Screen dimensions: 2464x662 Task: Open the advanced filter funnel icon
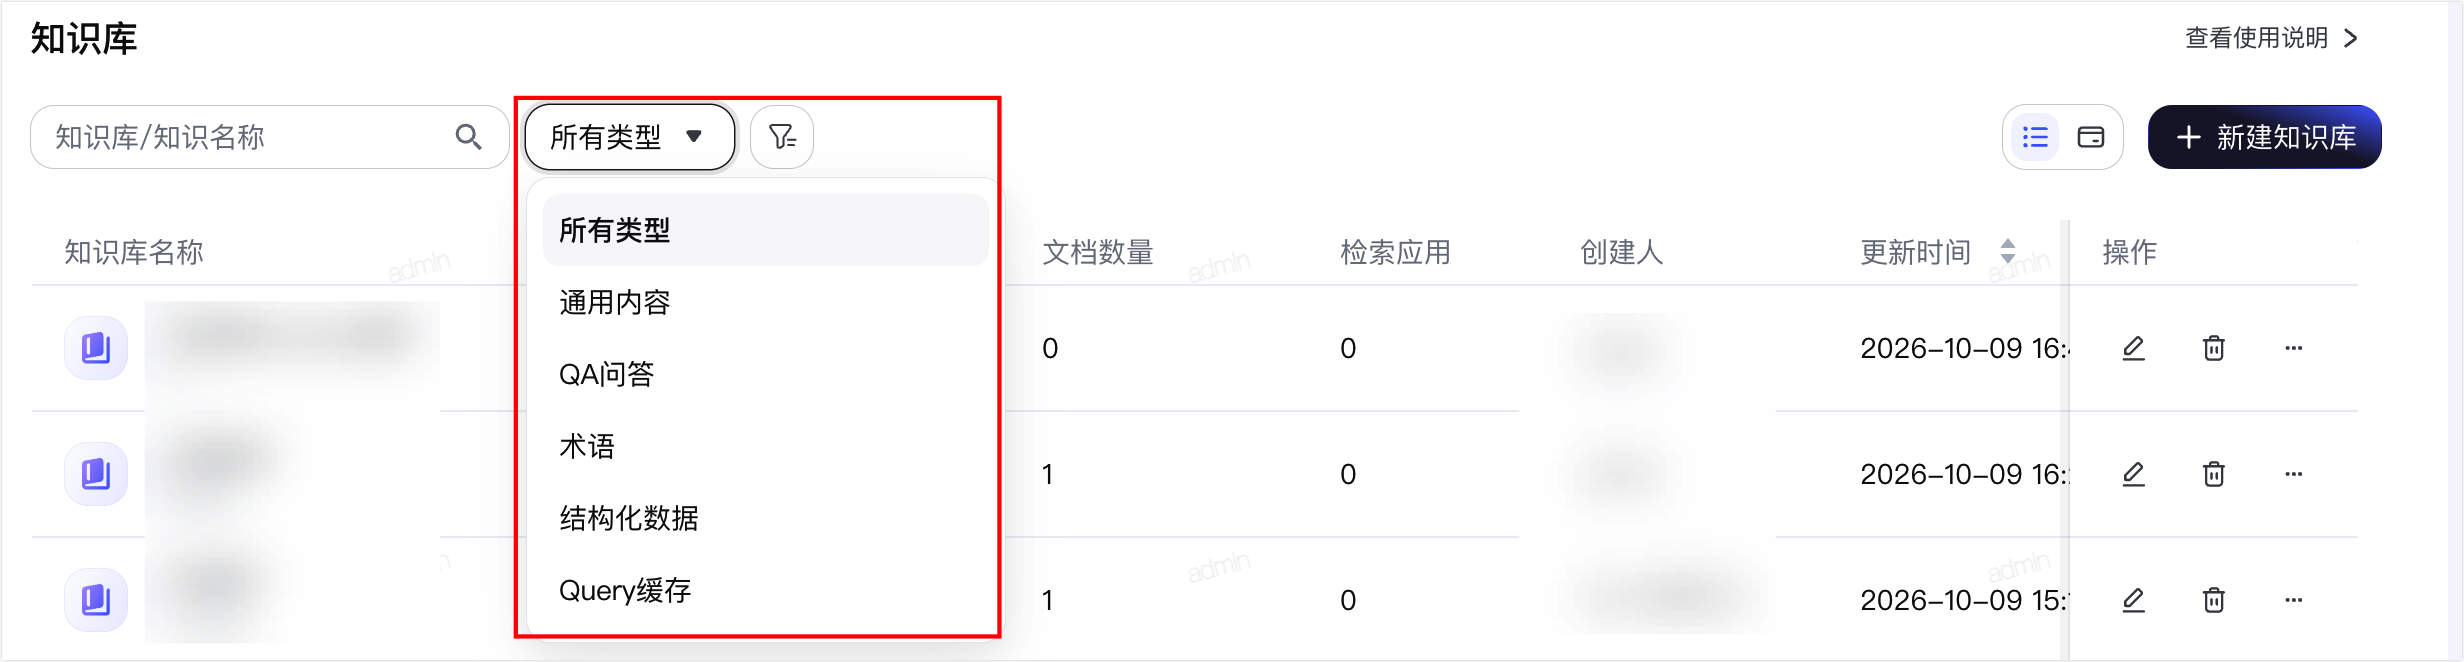(x=782, y=137)
